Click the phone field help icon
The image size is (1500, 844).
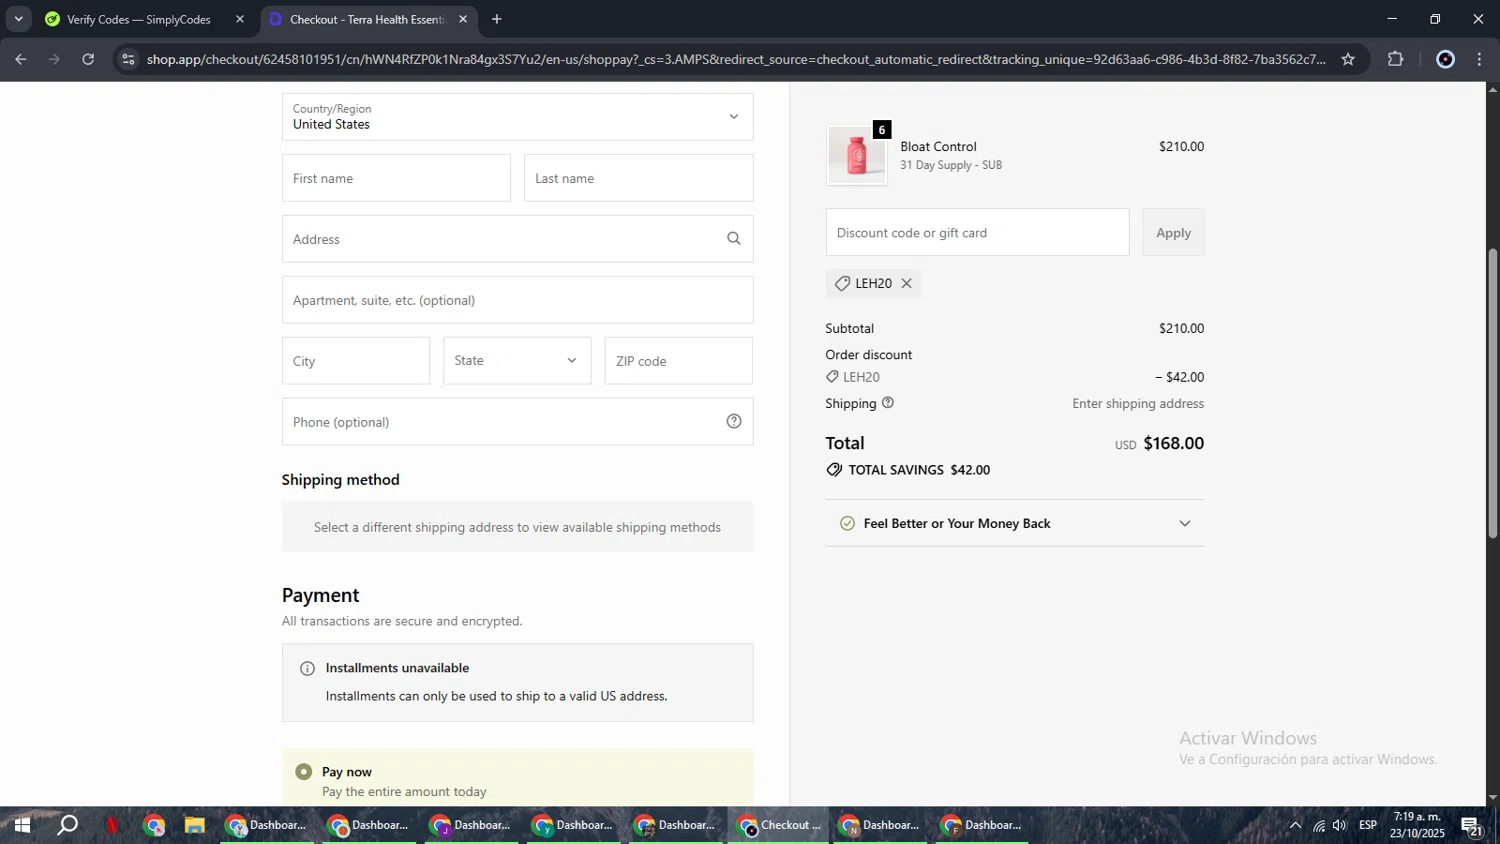coord(734,421)
